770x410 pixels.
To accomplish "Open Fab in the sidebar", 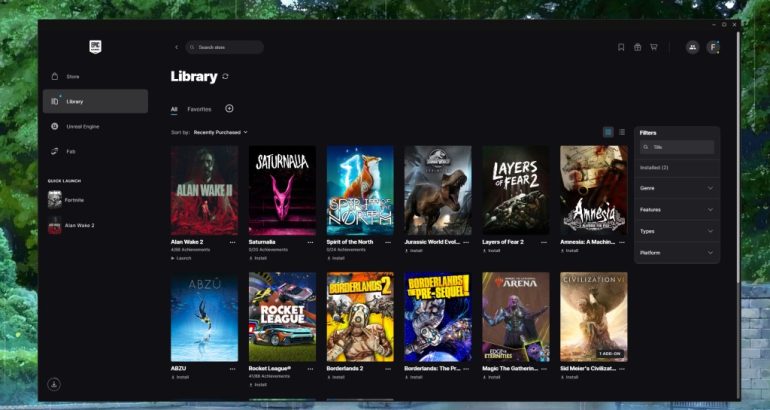I will coord(95,151).
